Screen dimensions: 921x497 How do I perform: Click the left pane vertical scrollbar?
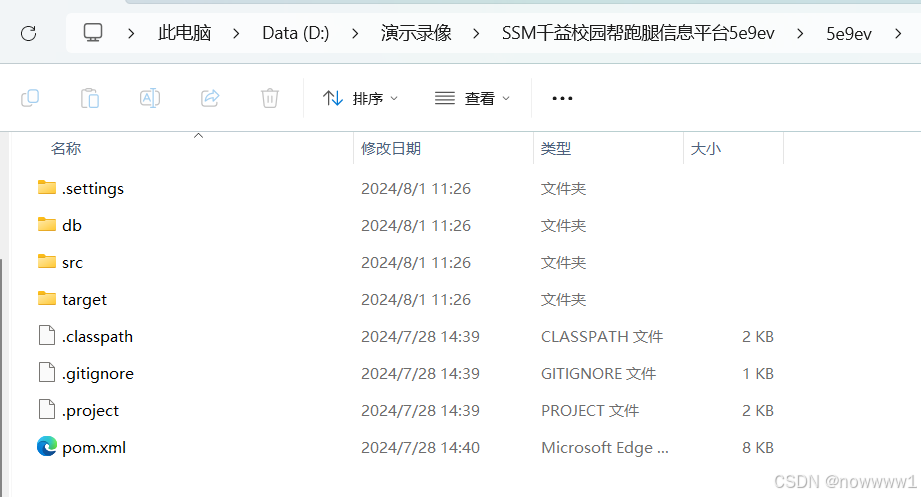click(x=3, y=376)
